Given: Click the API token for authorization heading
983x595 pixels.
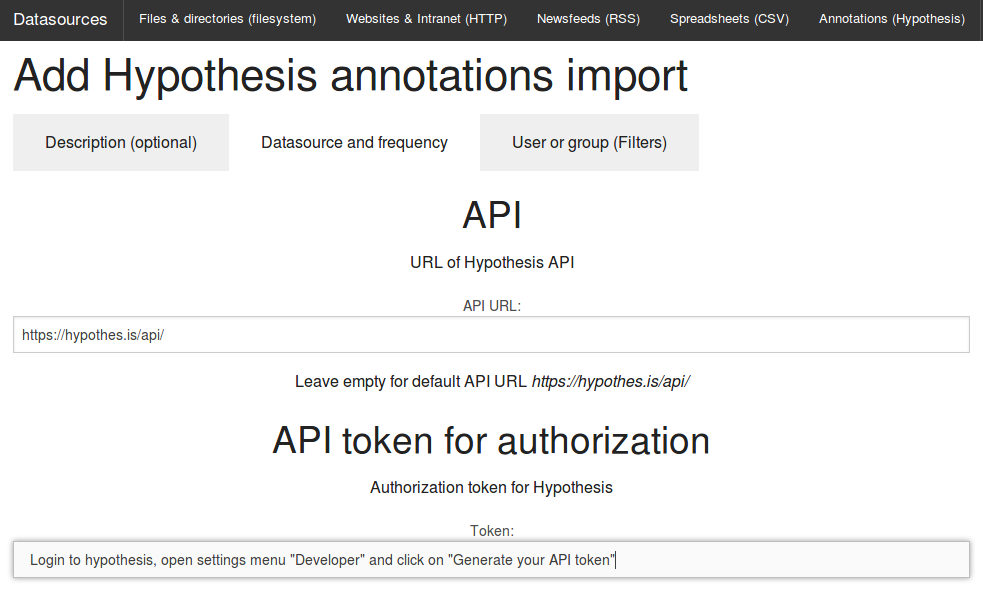Looking at the screenshot, I should [x=492, y=440].
